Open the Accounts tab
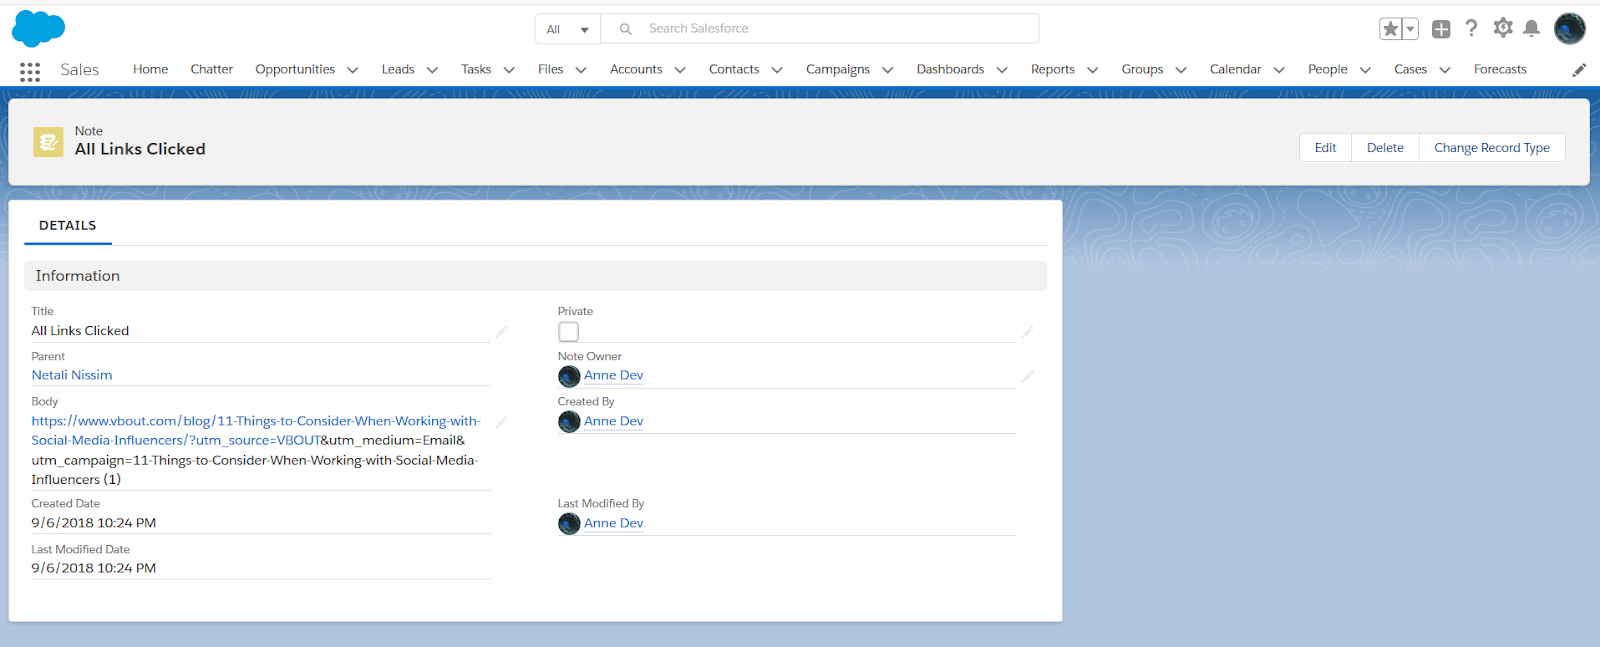1600x647 pixels. [x=636, y=69]
